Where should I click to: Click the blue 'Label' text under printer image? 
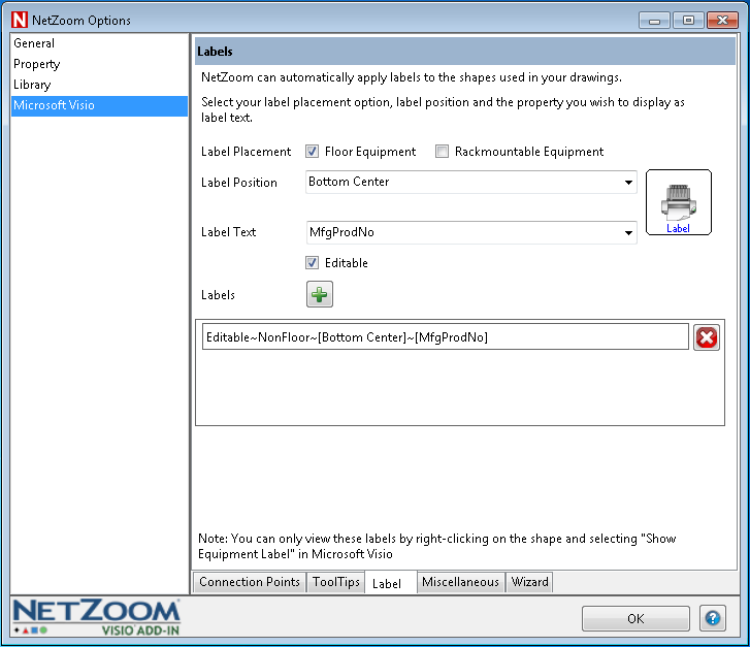(x=678, y=229)
